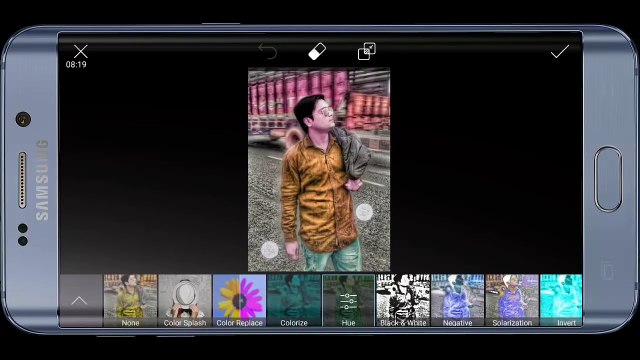Tap the color picker circle near the hand
Image resolution: width=640 pixels, height=360 pixels.
point(269,250)
